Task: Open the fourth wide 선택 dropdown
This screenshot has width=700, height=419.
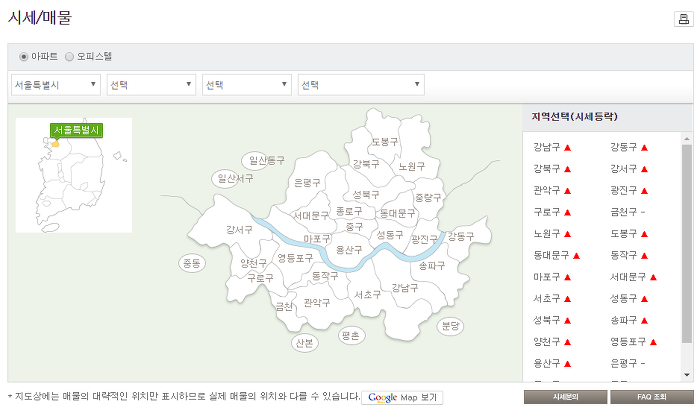Action: [x=361, y=85]
